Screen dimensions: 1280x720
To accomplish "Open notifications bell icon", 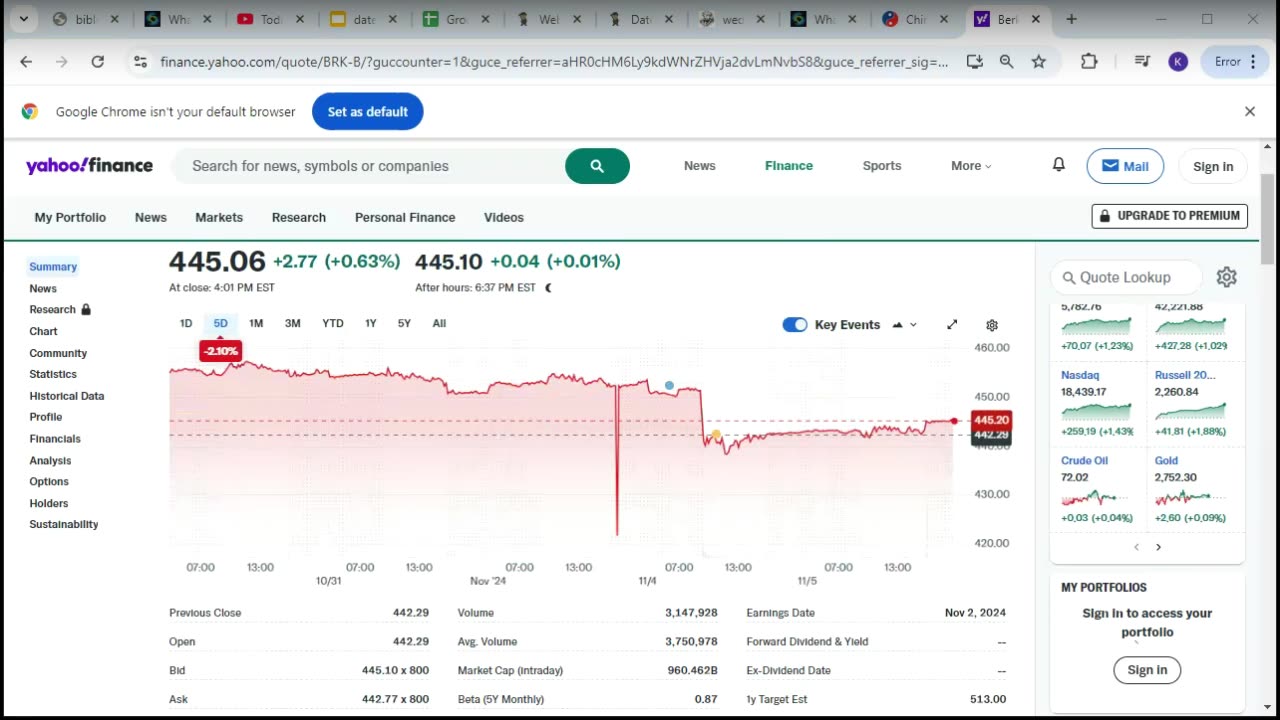I will tap(1058, 165).
